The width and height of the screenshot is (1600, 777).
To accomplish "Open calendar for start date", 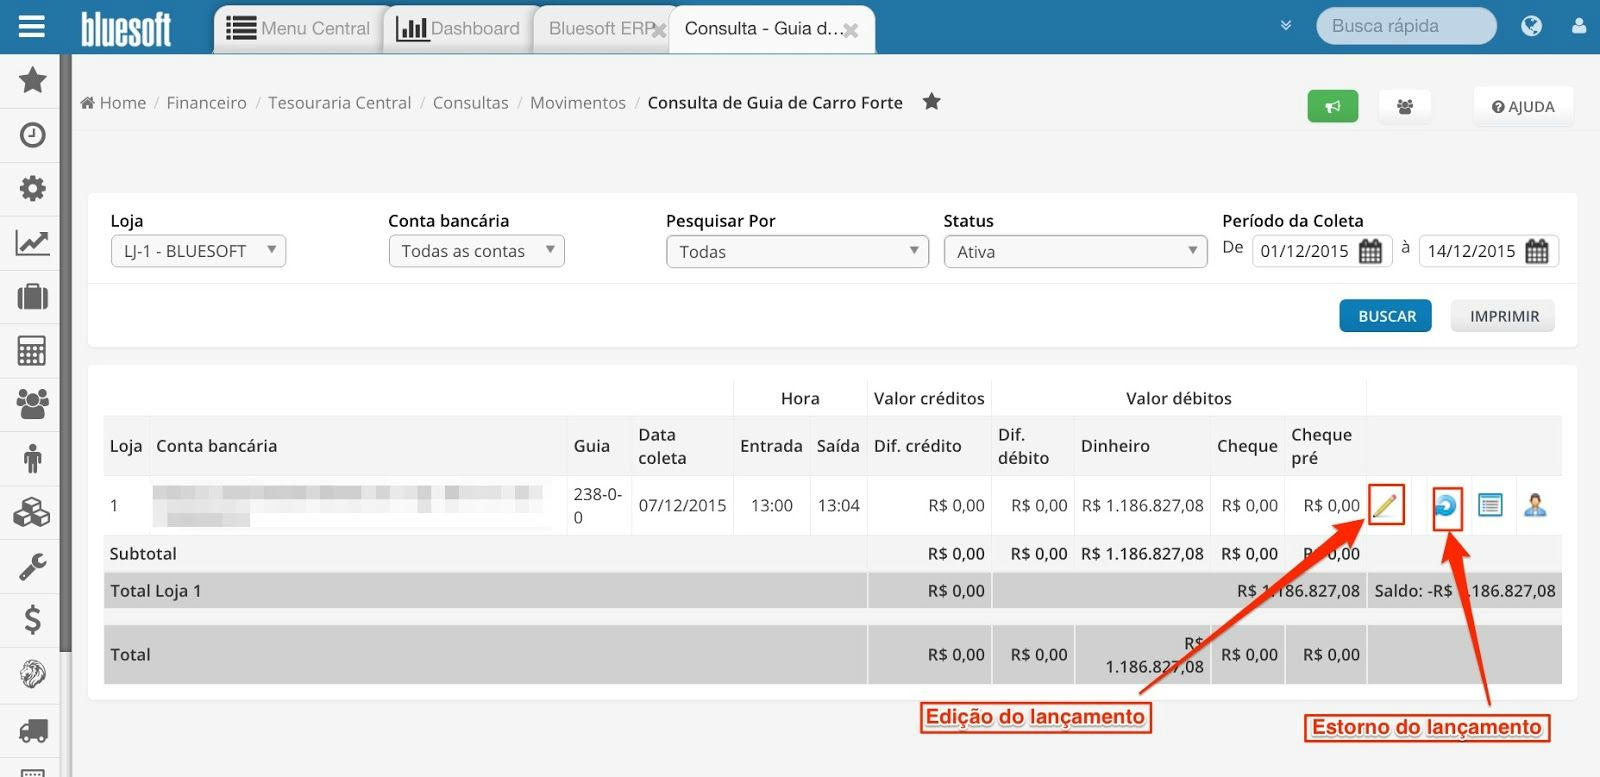I will [x=1371, y=251].
